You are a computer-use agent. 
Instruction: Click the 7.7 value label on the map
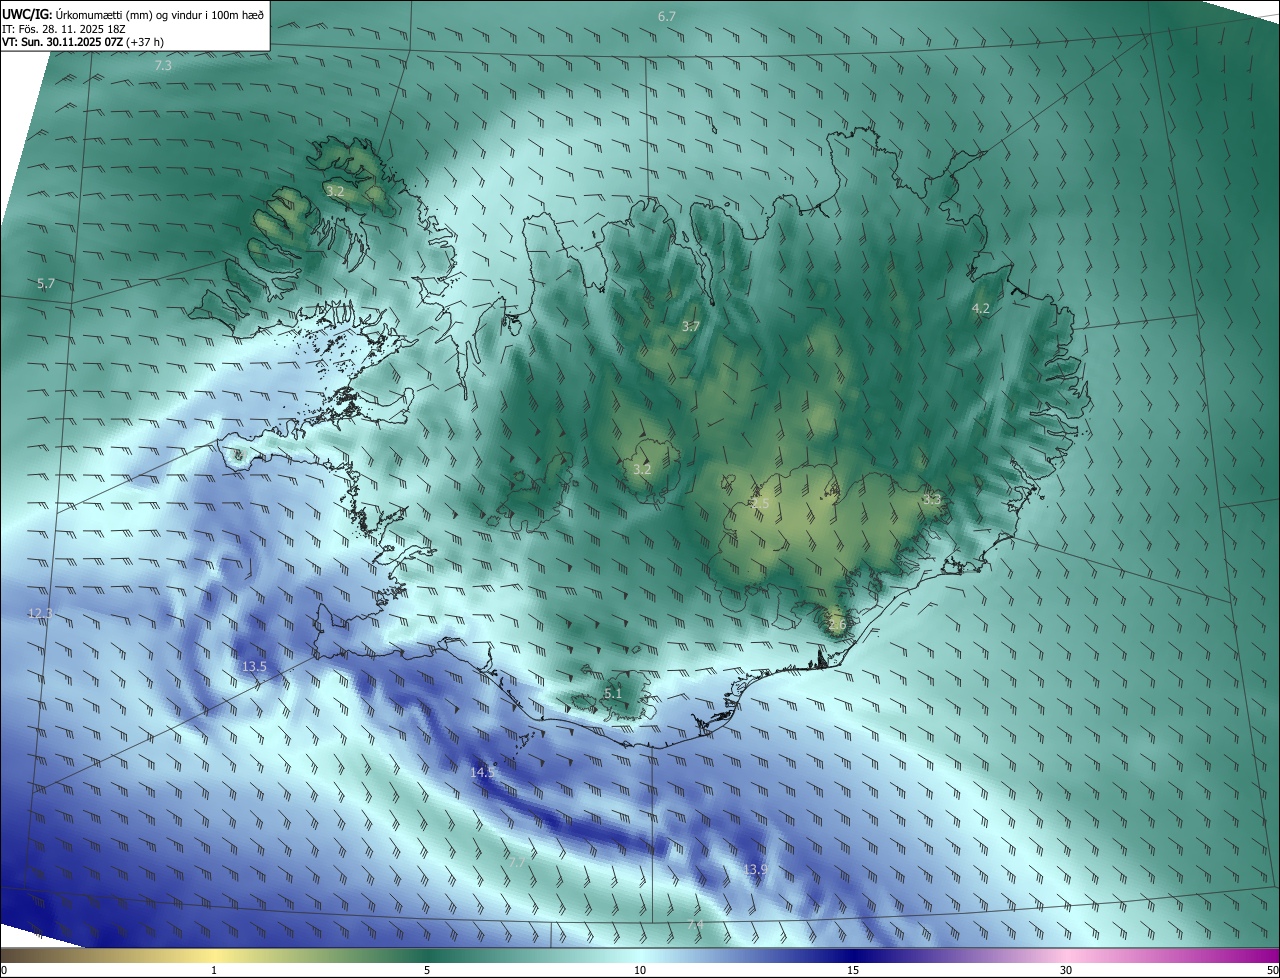tap(517, 861)
